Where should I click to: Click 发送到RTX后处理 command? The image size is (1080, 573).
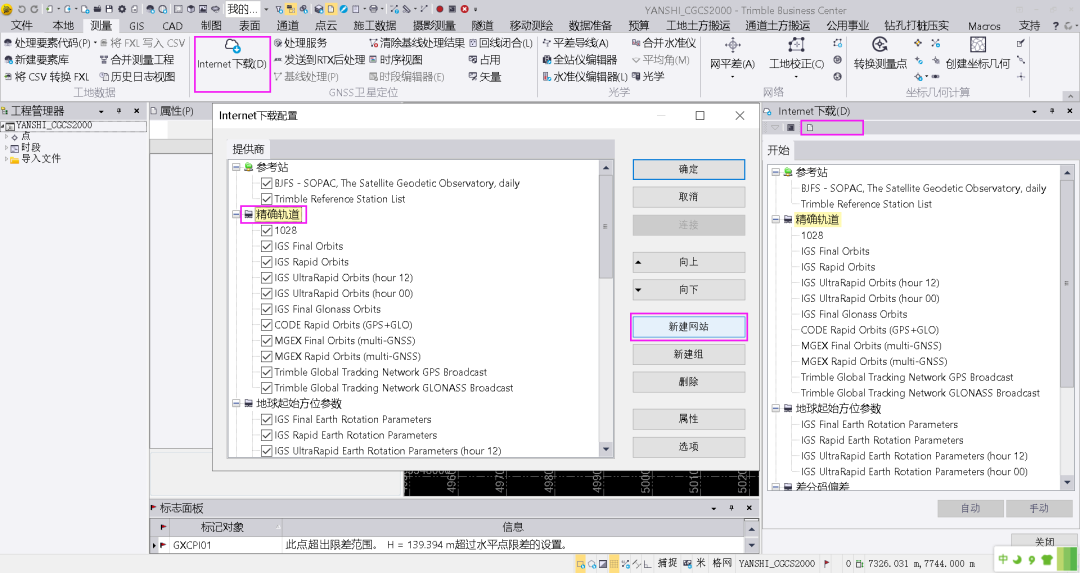(x=319, y=60)
